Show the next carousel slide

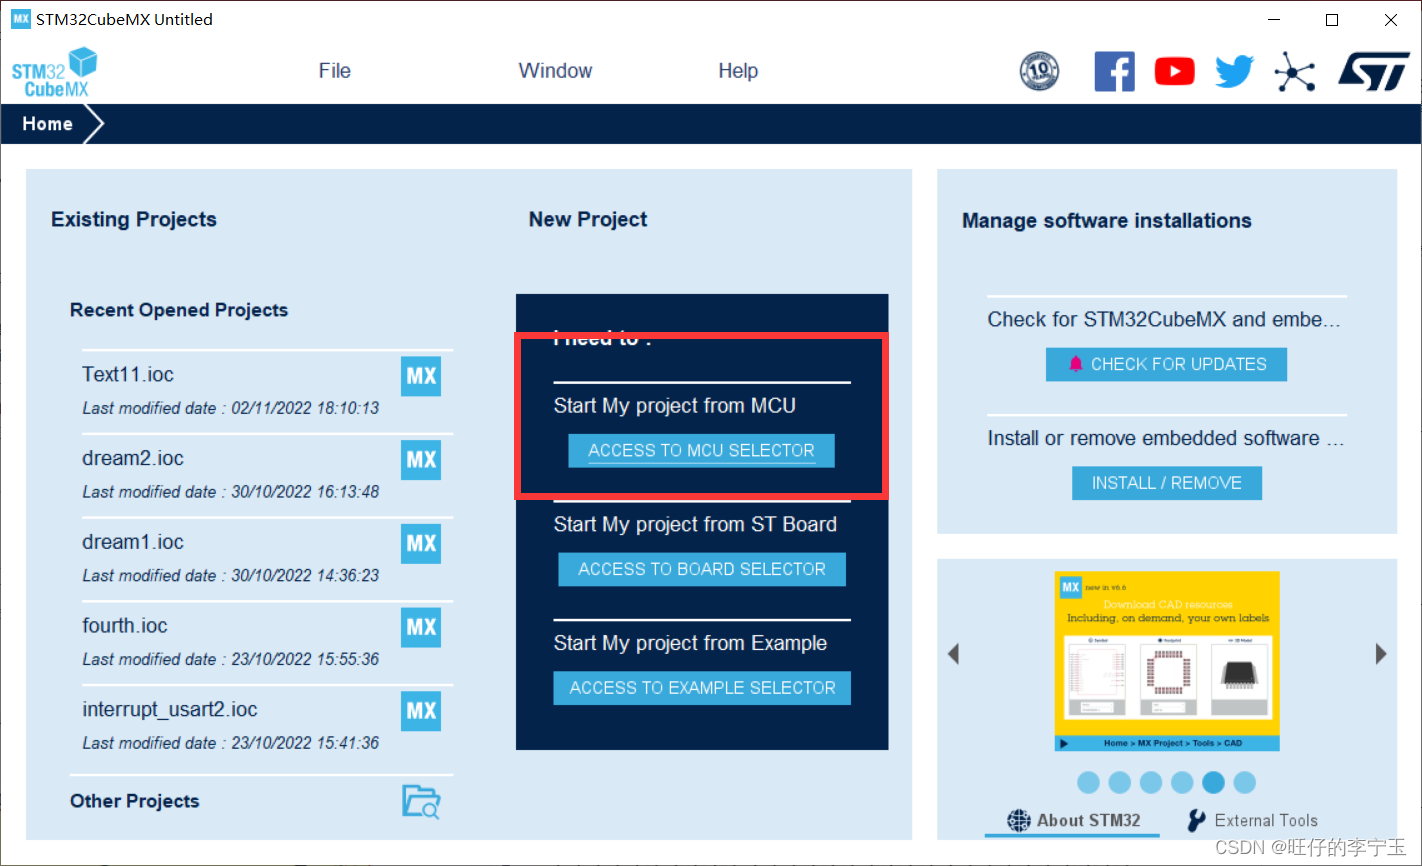pyautogui.click(x=1381, y=654)
